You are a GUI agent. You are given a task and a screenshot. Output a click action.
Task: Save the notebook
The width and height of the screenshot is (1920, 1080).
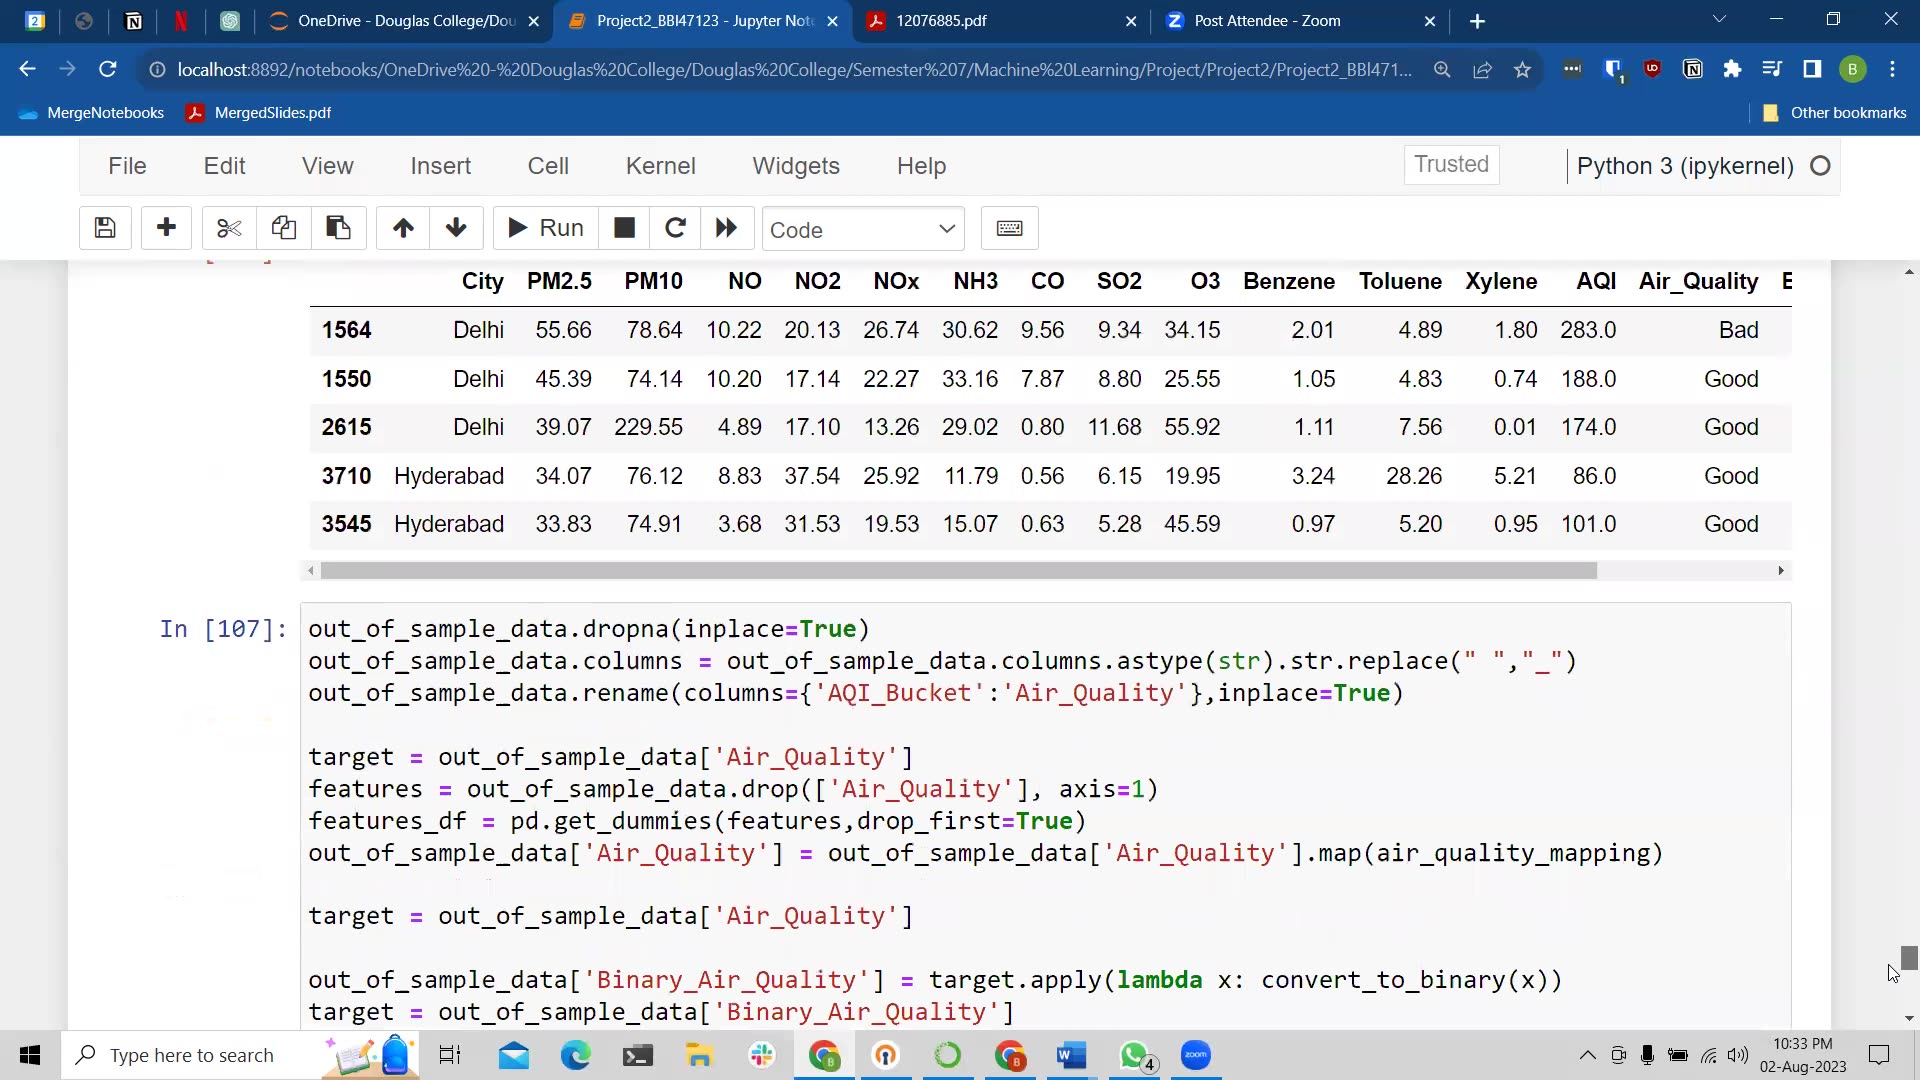pos(104,228)
